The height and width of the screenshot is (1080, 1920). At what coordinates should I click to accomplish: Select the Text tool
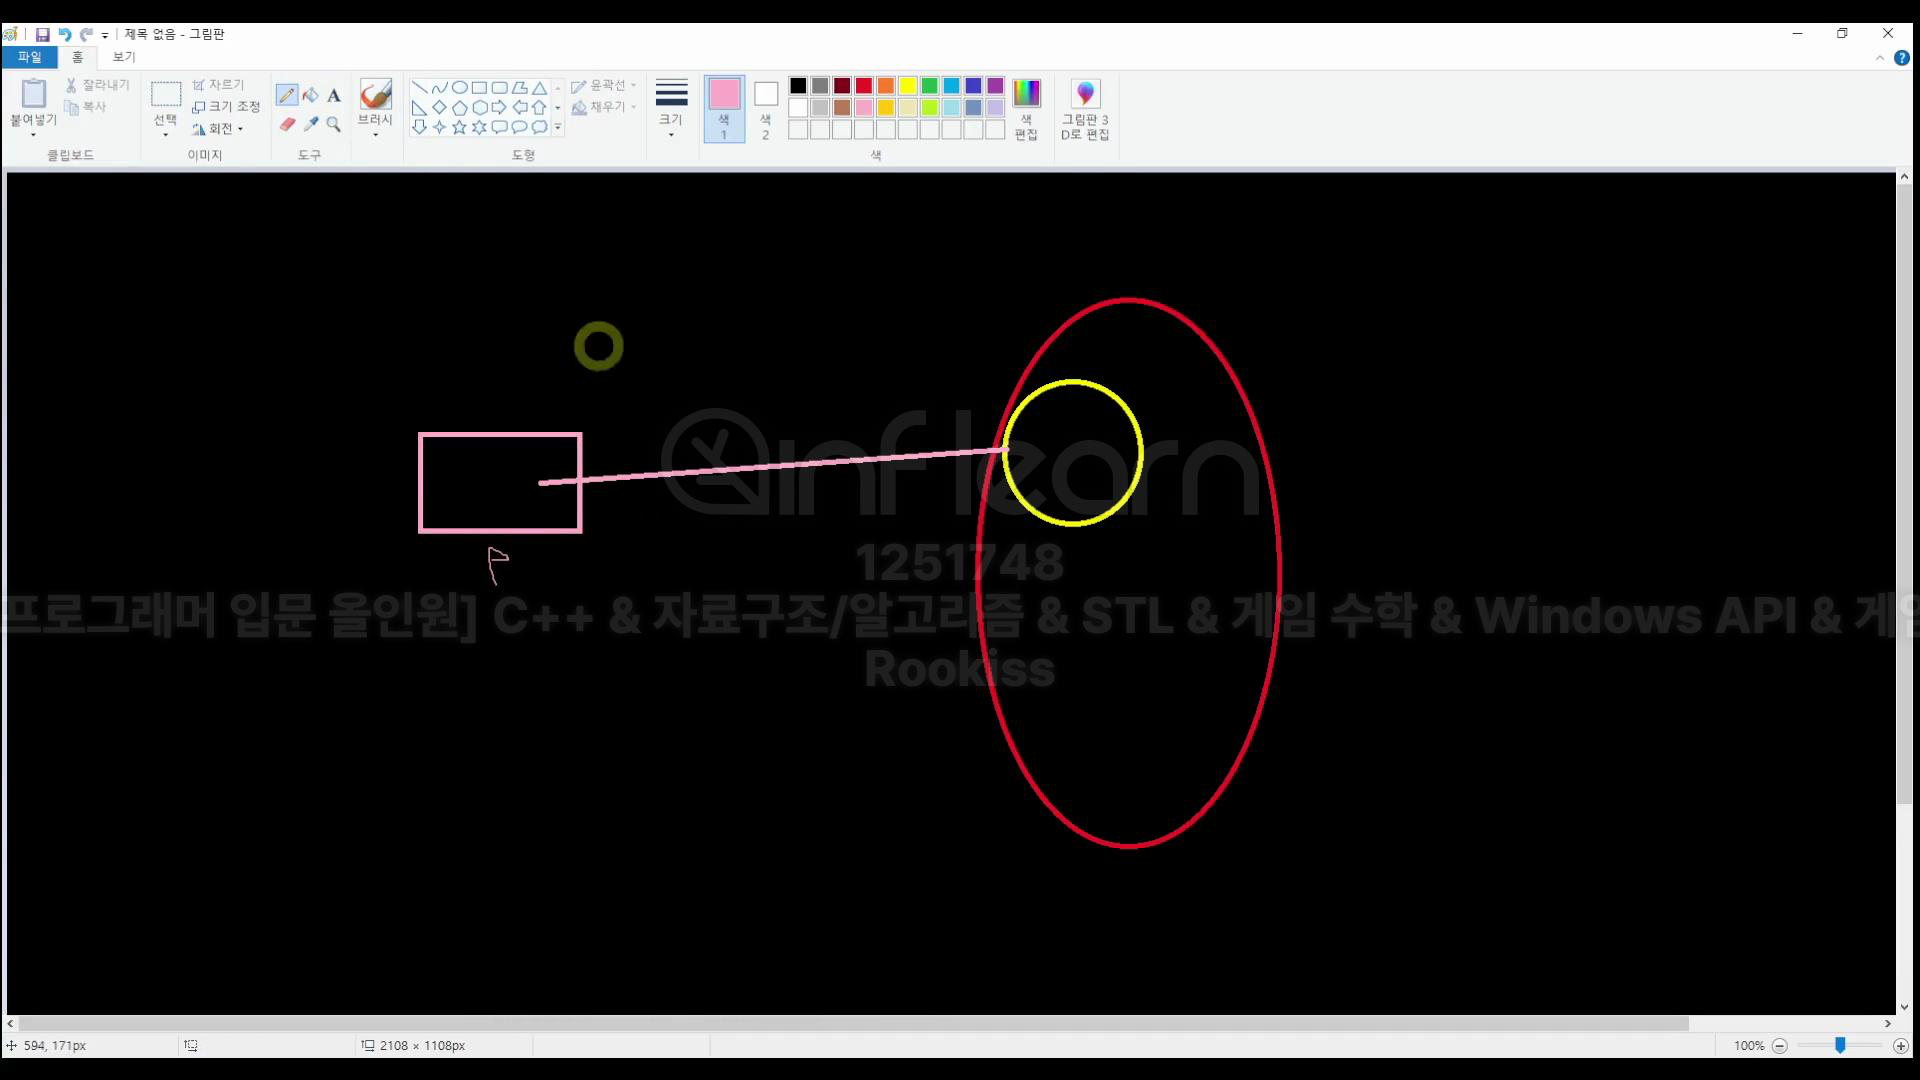click(x=334, y=96)
